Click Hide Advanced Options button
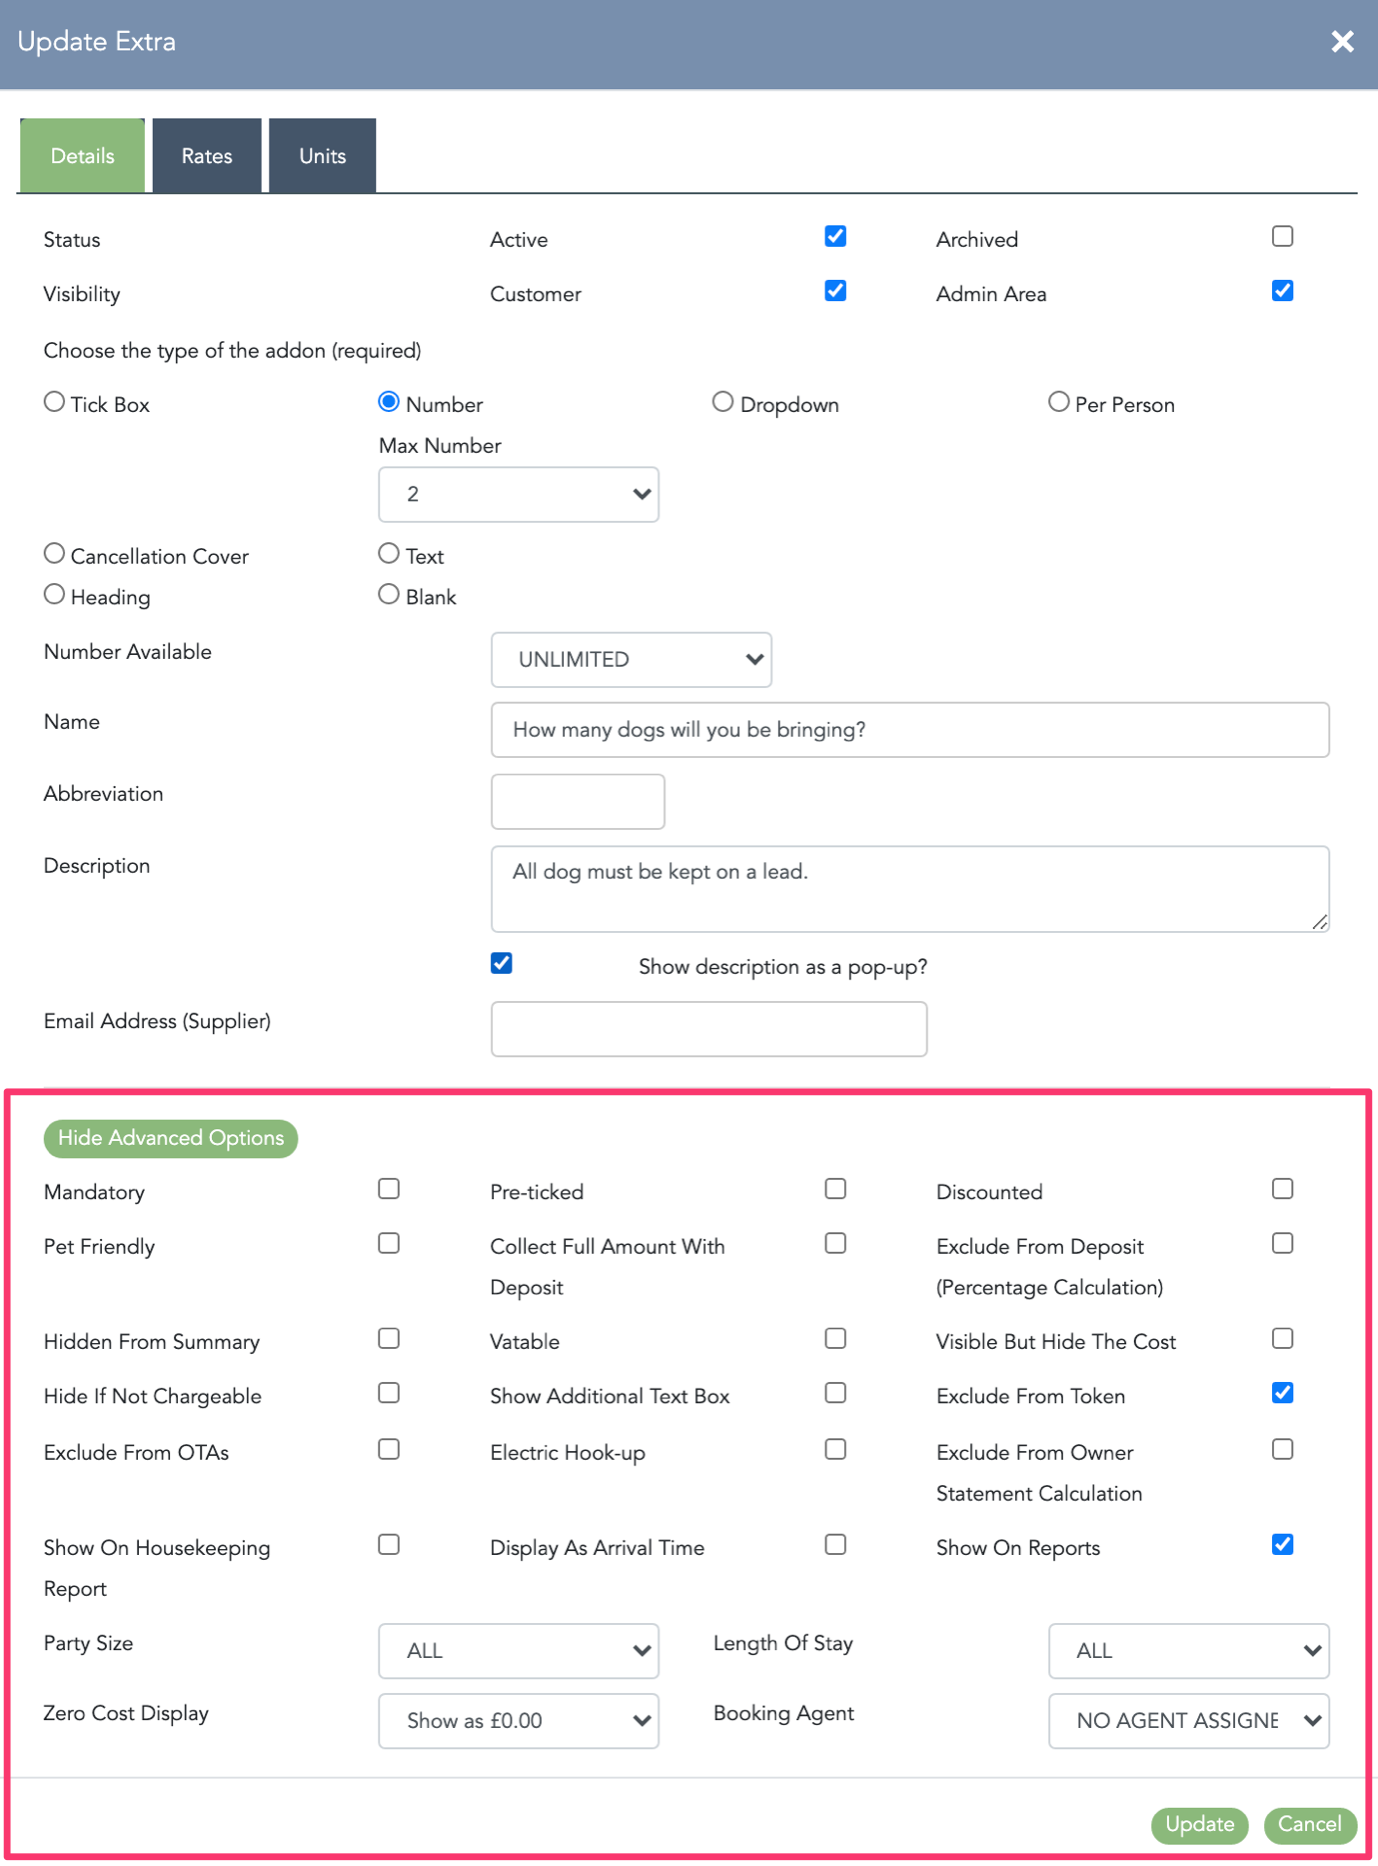 tap(171, 1138)
